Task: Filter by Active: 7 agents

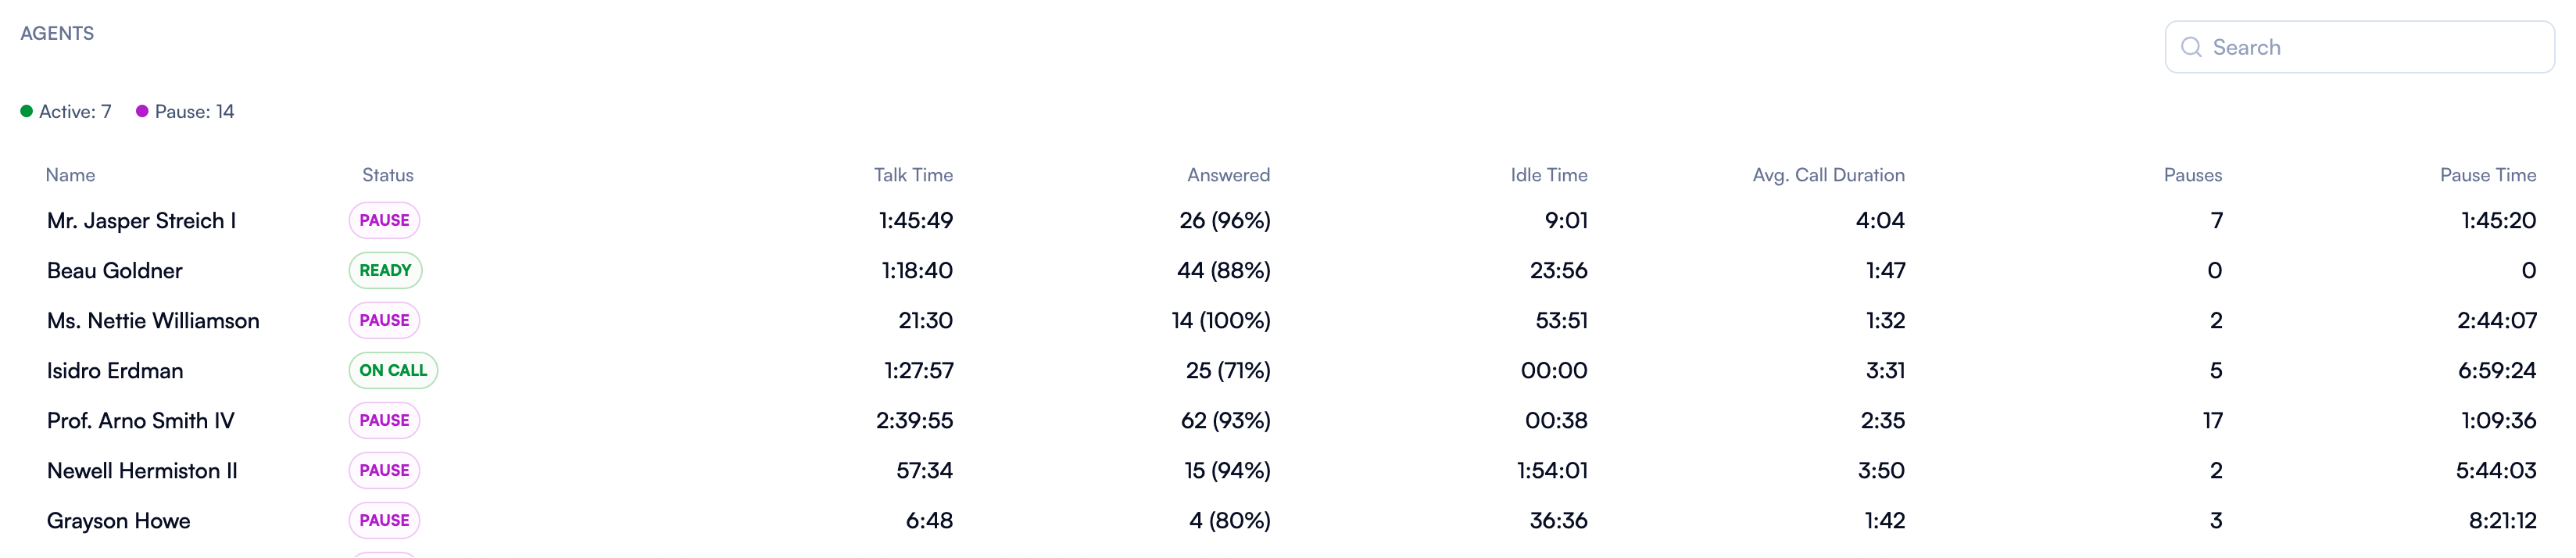Action: pyautogui.click(x=75, y=111)
